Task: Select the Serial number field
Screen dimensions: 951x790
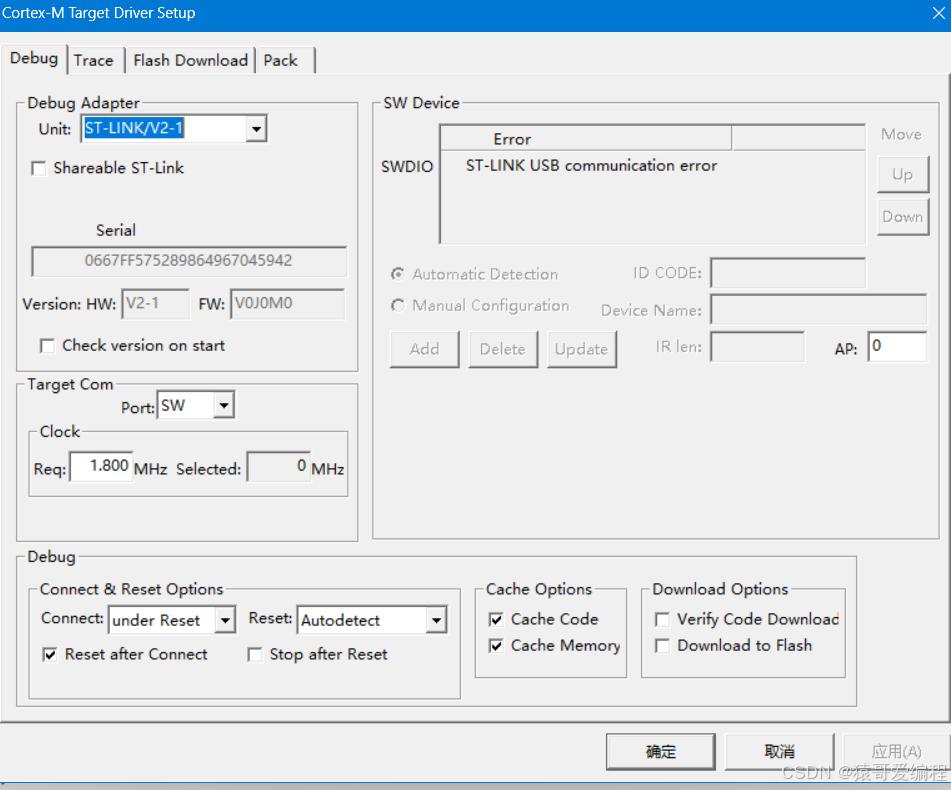Action: [189, 261]
